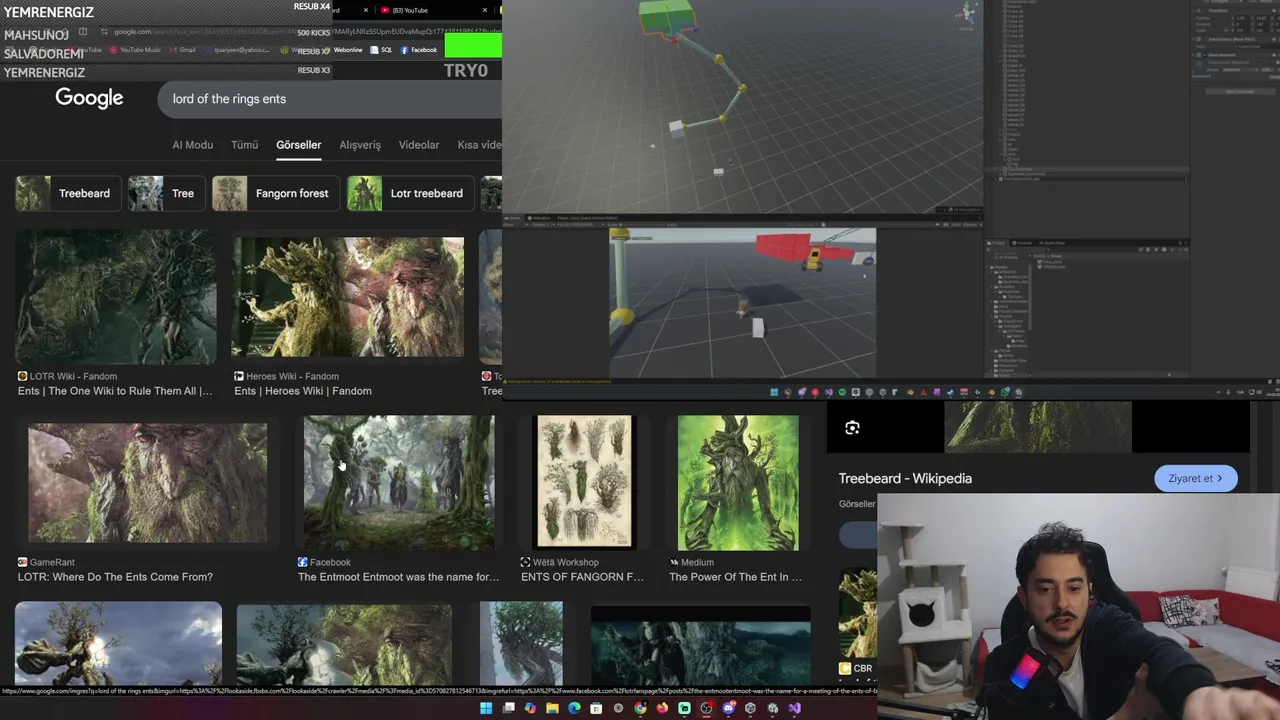Open the SQL bookmark

coord(381,50)
